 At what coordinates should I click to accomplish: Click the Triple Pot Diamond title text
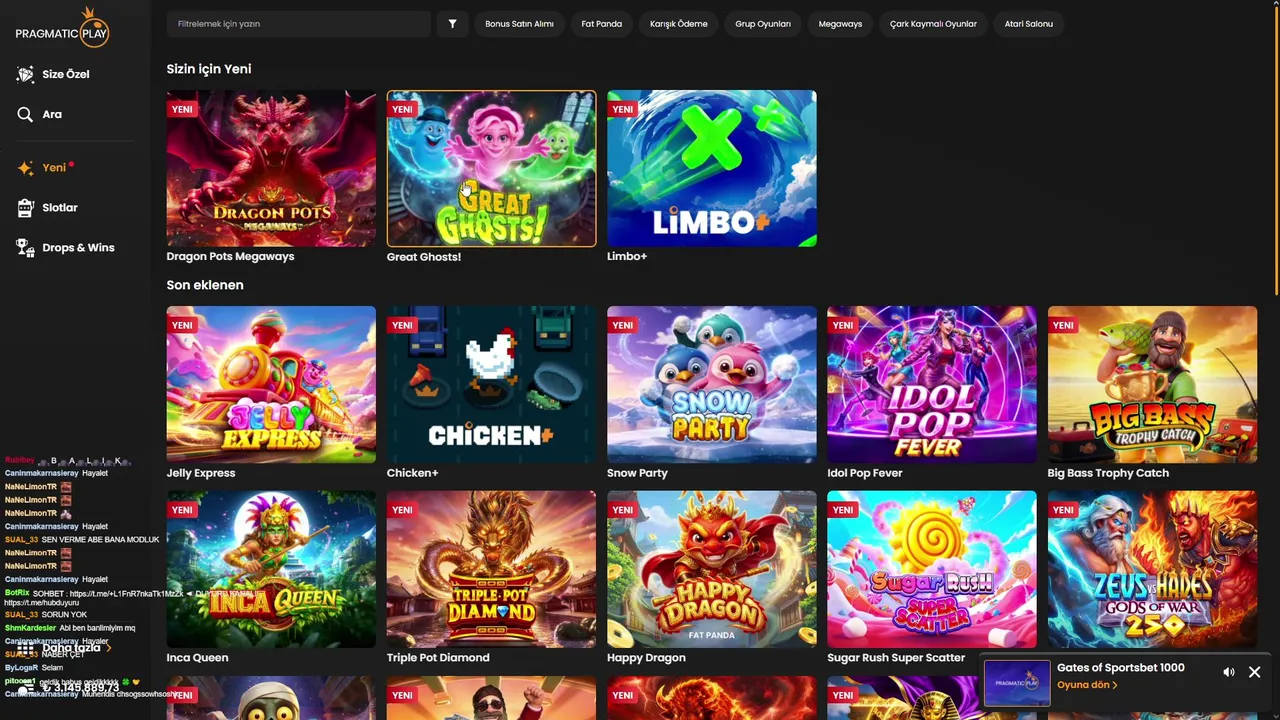[438, 658]
